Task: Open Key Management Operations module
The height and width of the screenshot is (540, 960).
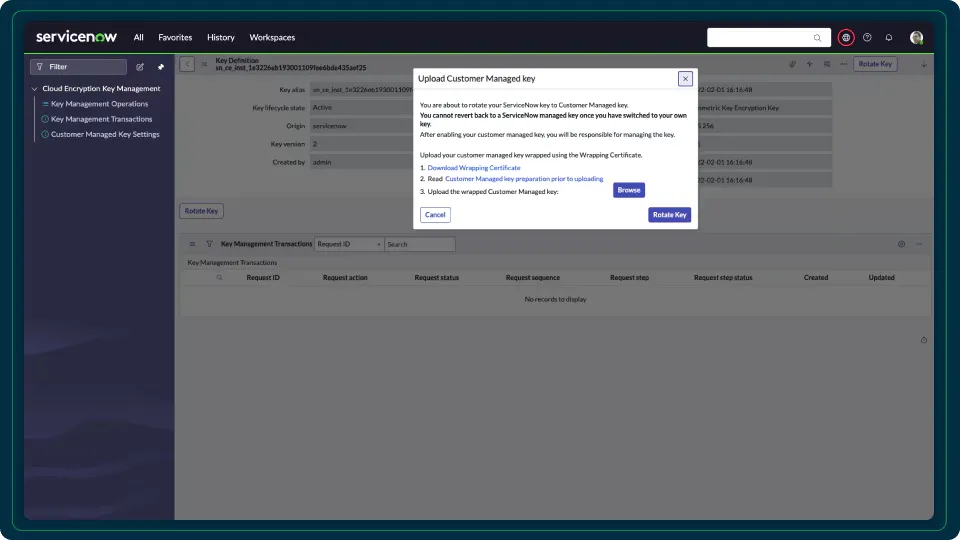Action: click(99, 104)
